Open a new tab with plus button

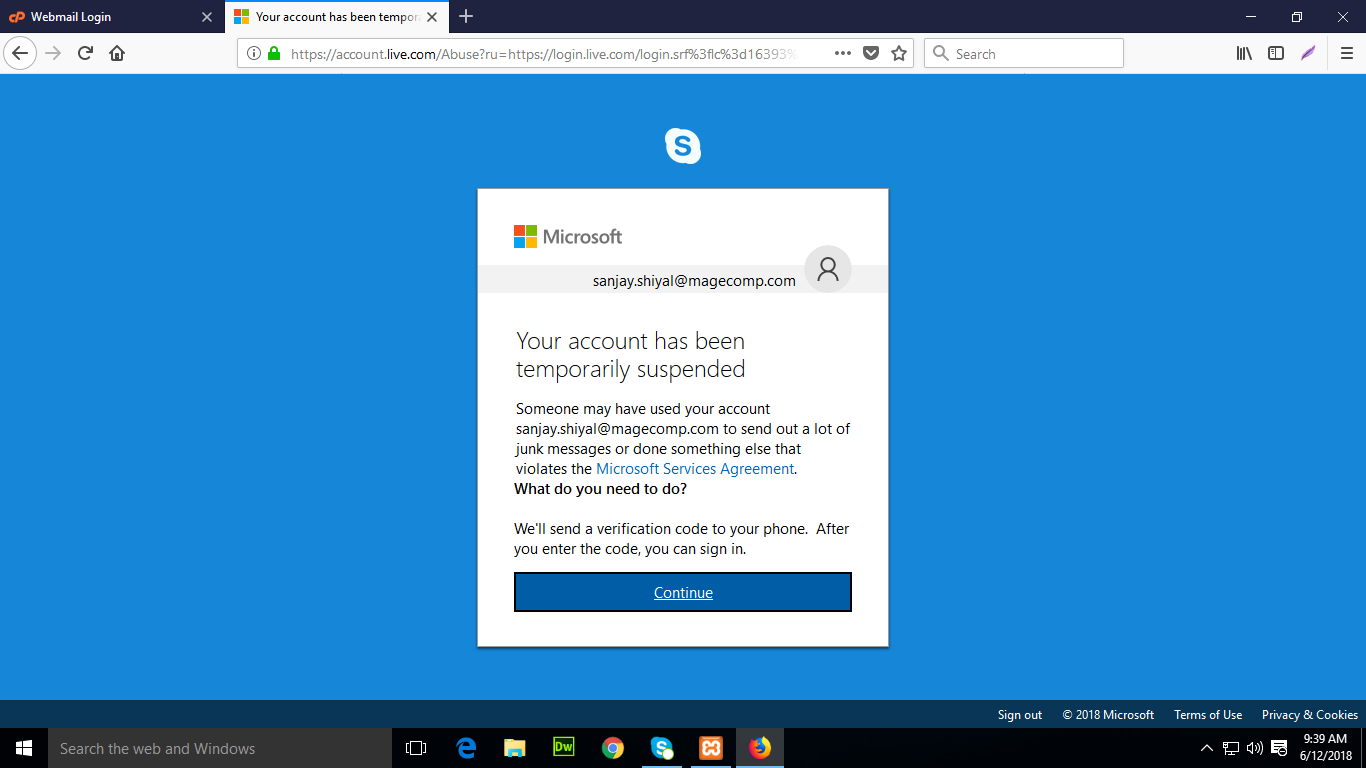point(466,16)
